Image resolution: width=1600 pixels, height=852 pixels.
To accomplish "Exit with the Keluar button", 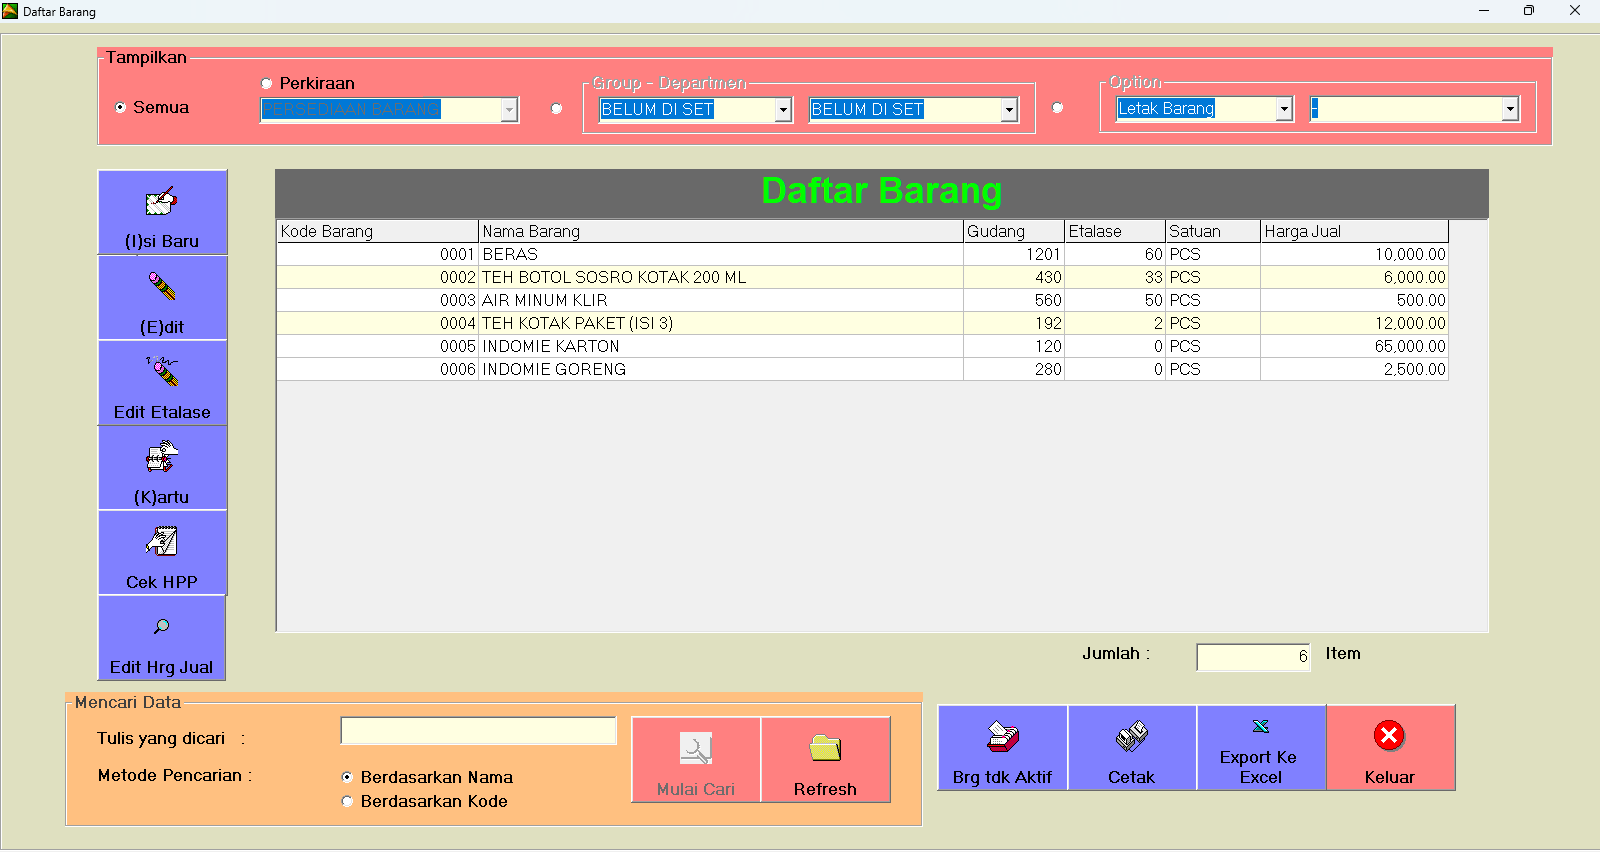I will coord(1389,748).
